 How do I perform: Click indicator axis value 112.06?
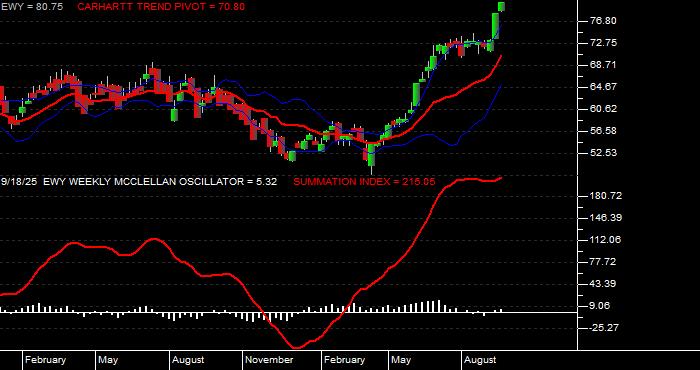[606, 240]
